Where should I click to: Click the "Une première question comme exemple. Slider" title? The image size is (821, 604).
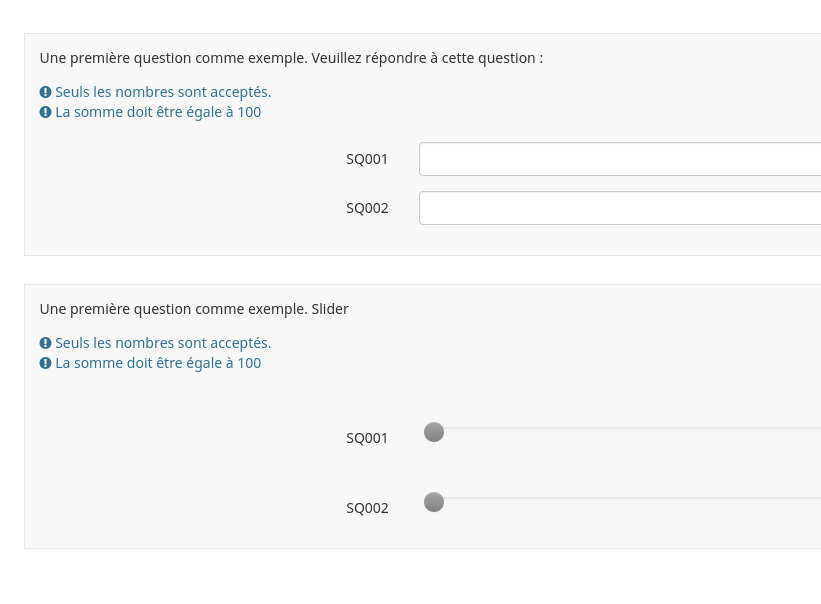194,309
